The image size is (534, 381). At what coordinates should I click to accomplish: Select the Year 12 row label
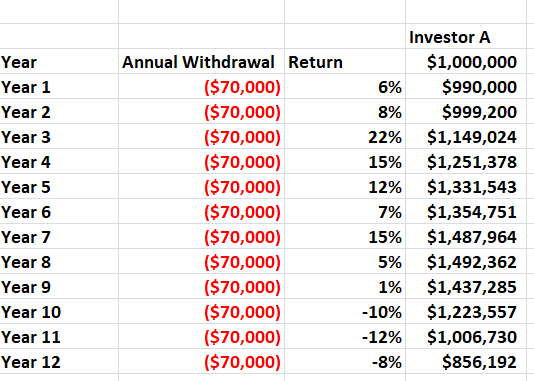tap(59, 361)
